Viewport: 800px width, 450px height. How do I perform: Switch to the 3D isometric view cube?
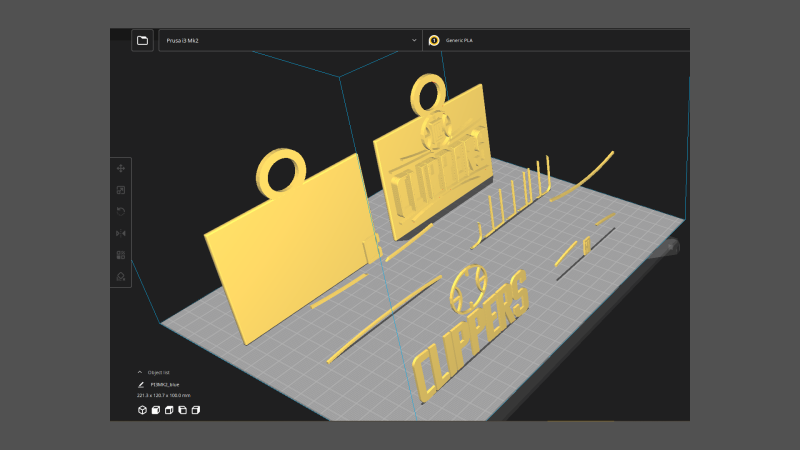142,410
